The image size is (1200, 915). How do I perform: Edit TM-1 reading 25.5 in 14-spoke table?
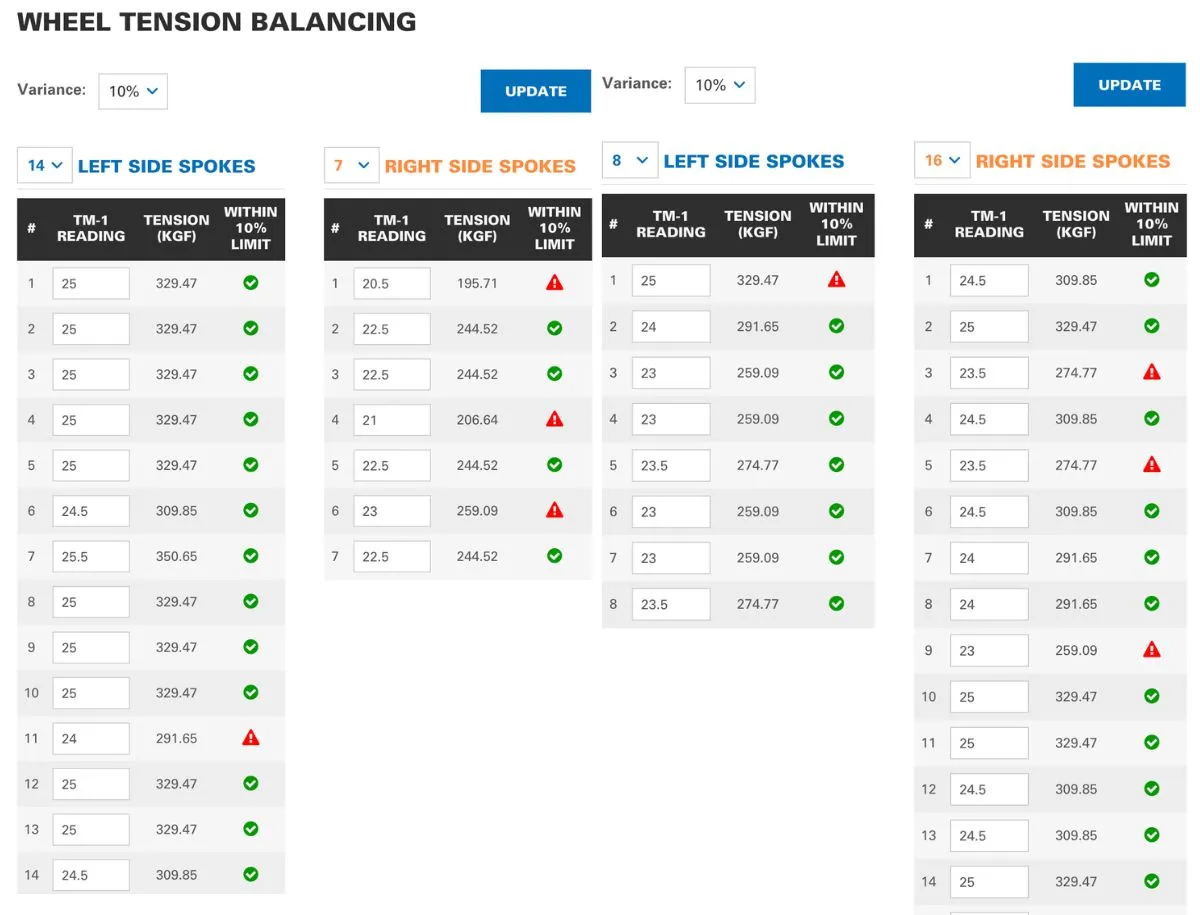91,556
